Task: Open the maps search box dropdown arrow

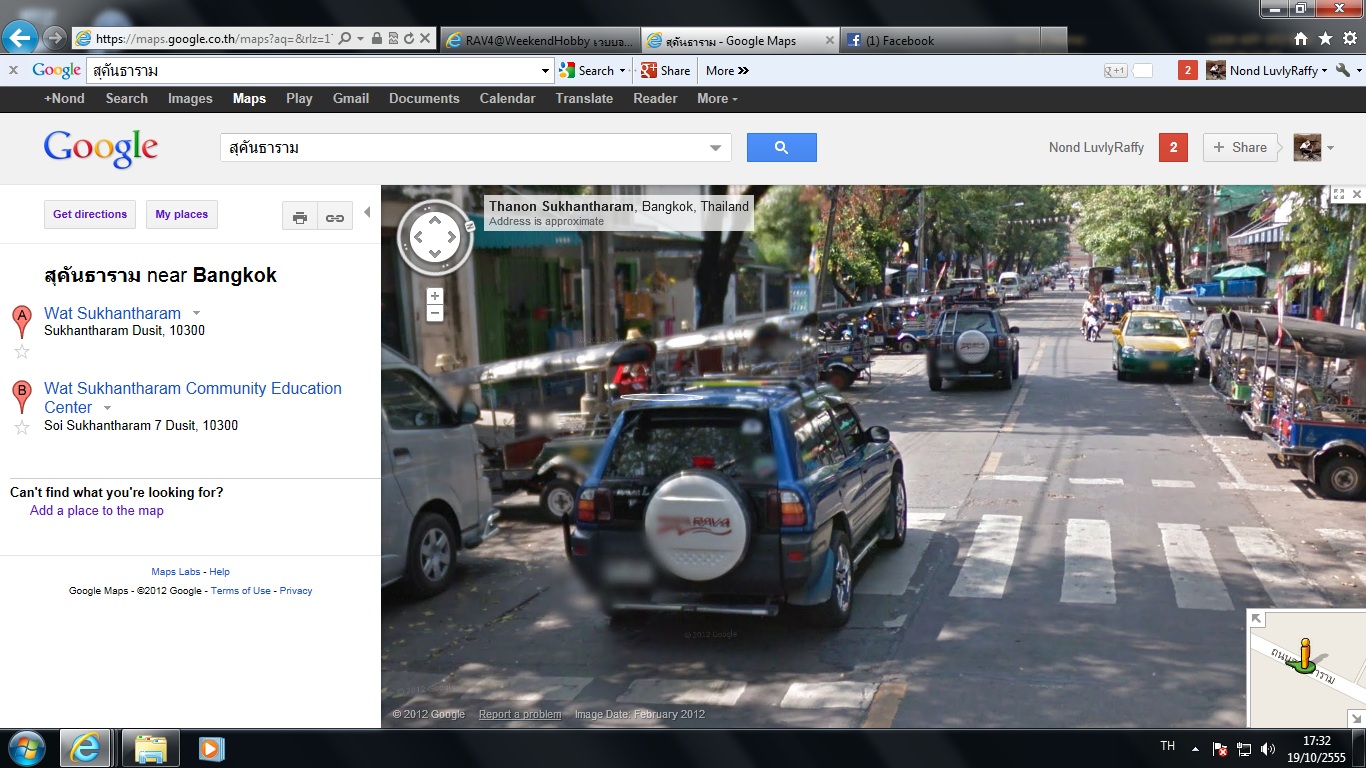Action: (715, 148)
